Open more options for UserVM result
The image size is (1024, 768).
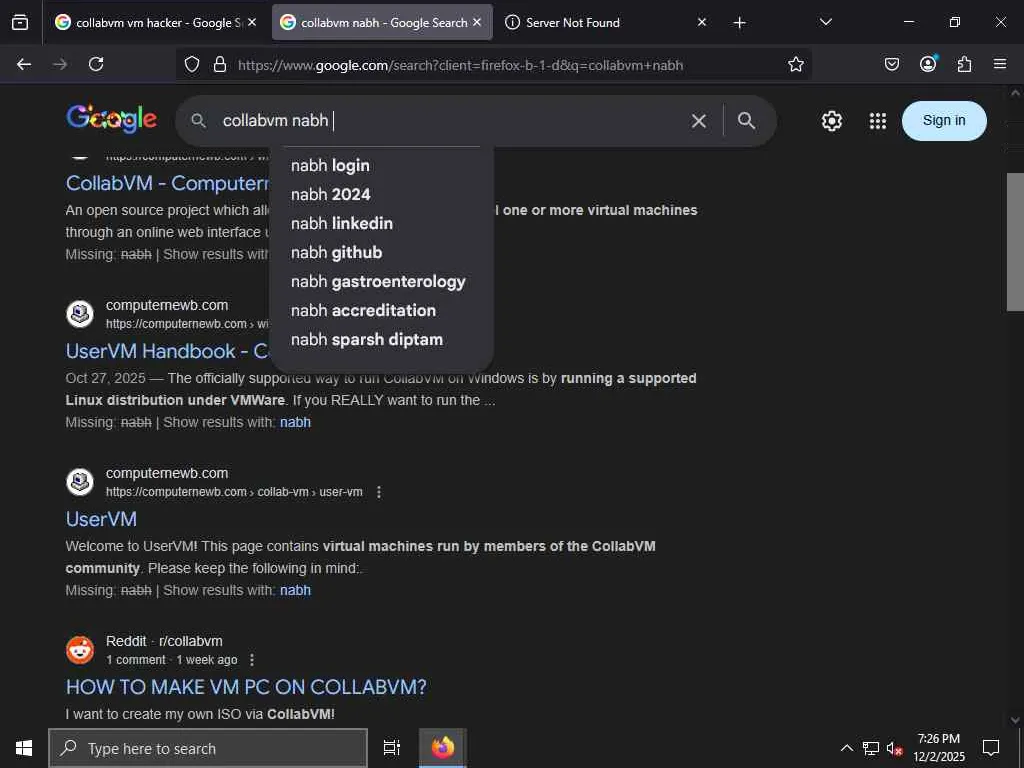(379, 492)
